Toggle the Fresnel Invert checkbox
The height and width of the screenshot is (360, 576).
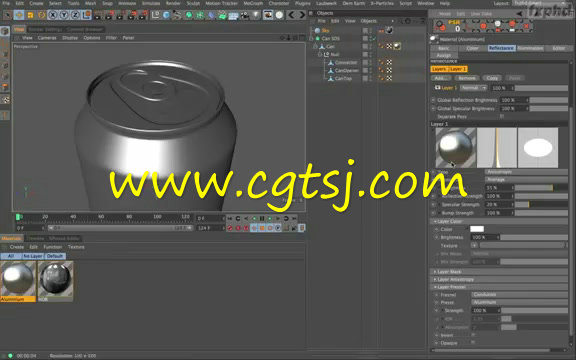point(473,335)
